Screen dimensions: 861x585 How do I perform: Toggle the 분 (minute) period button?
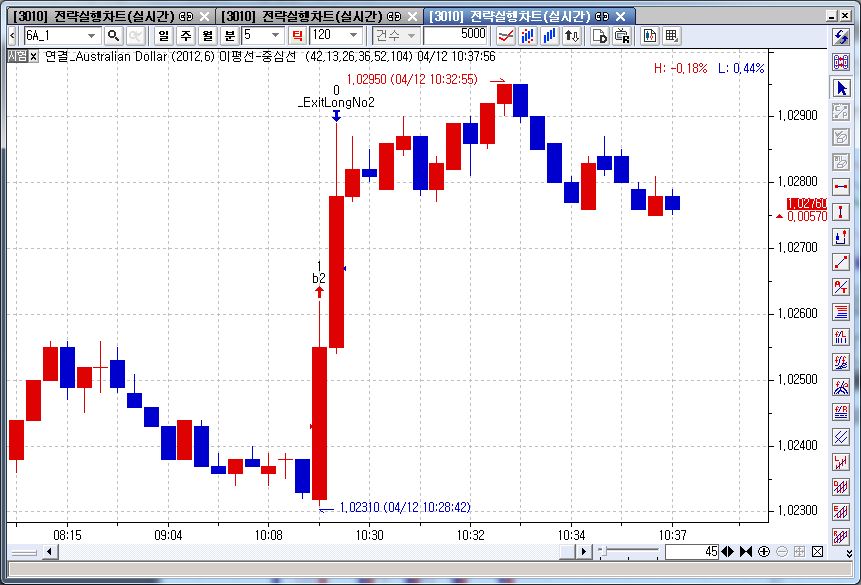coord(231,35)
